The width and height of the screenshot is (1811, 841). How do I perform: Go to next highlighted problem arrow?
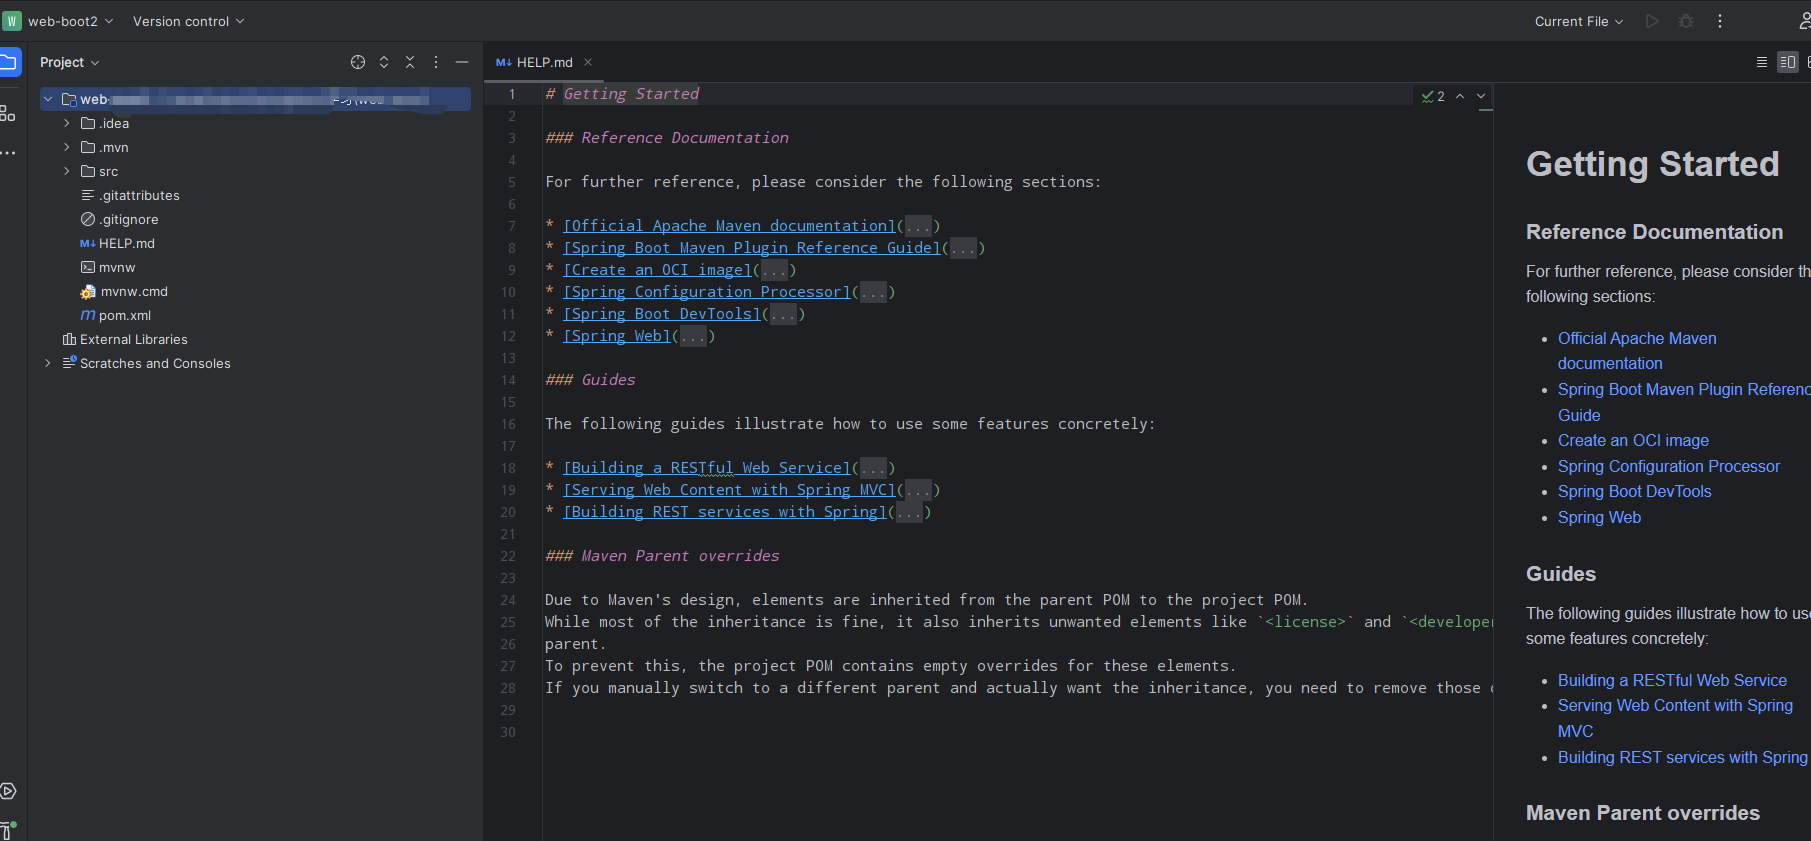1481,96
